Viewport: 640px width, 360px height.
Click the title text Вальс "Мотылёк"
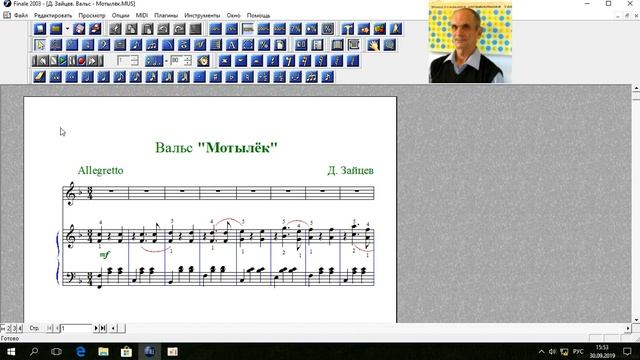216,147
